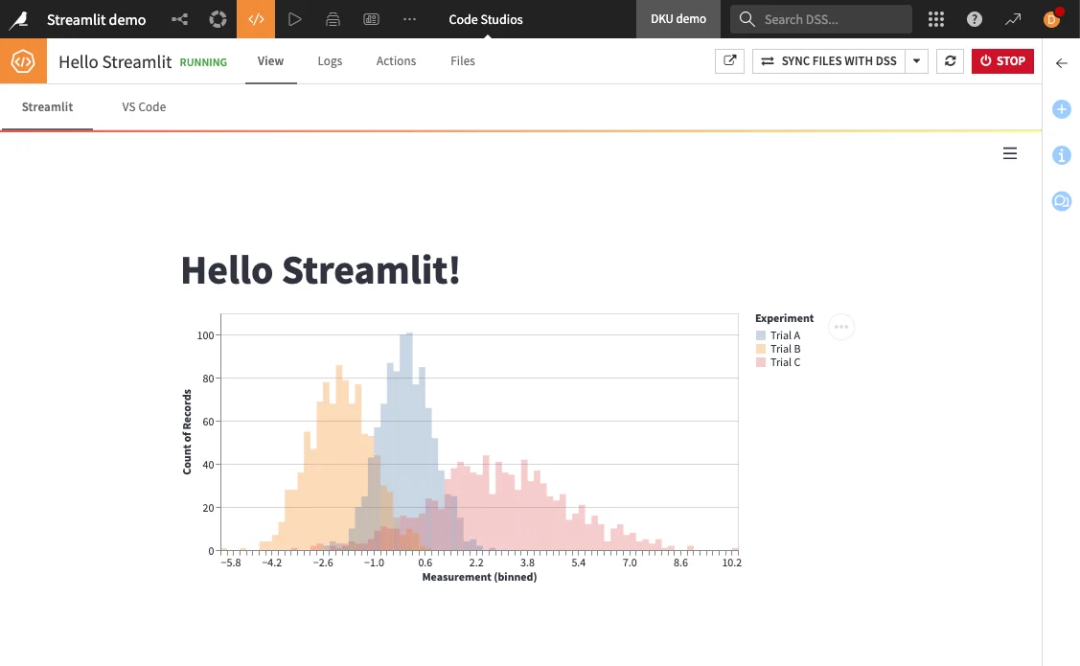
Task: Click the refresh view icon button
Action: 950,61
